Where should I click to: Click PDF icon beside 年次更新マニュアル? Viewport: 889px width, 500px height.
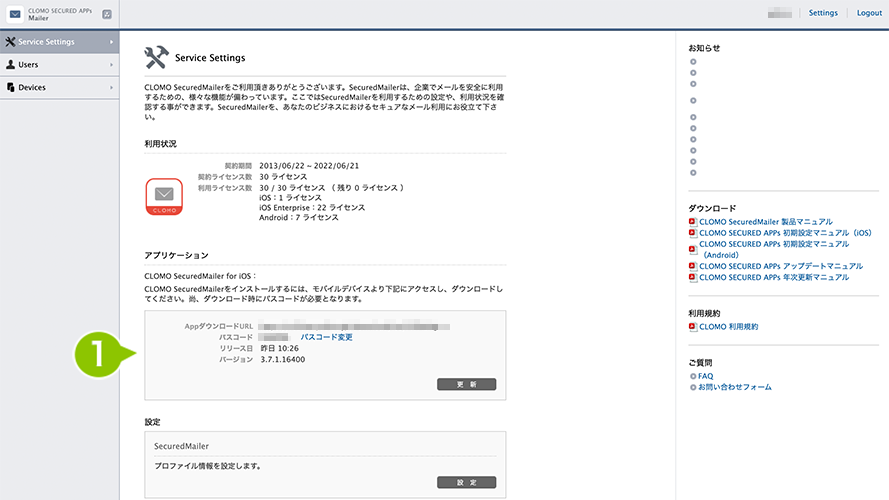pyautogui.click(x=692, y=277)
